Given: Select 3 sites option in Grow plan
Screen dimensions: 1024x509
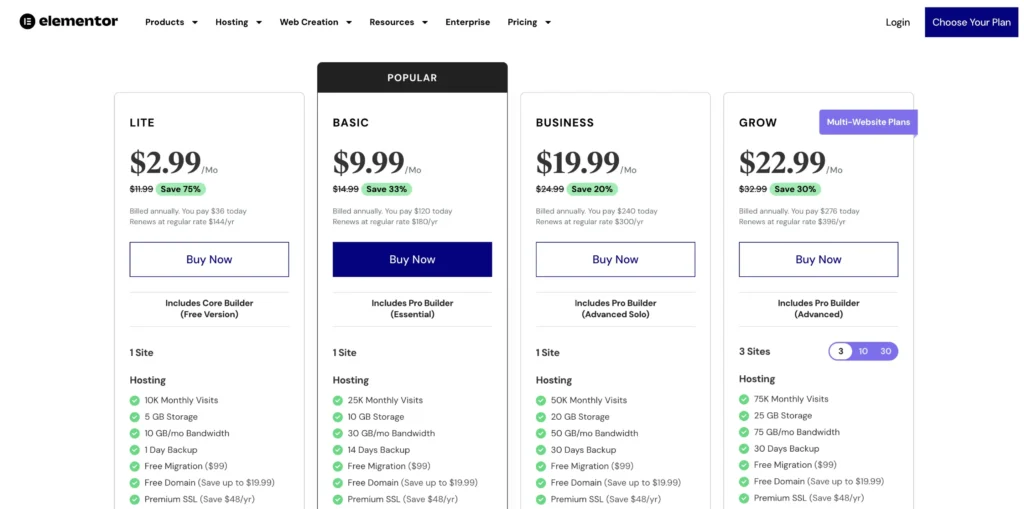Looking at the screenshot, I should [x=841, y=351].
